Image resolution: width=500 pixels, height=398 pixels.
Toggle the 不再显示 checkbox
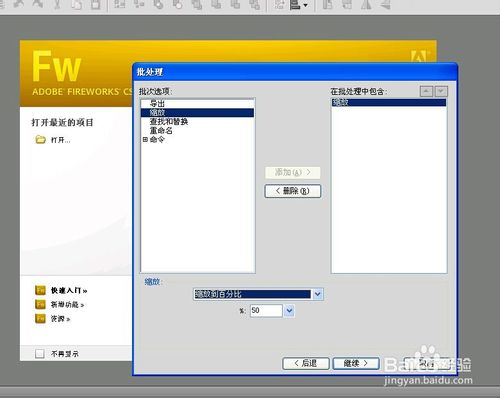pyautogui.click(x=39, y=354)
